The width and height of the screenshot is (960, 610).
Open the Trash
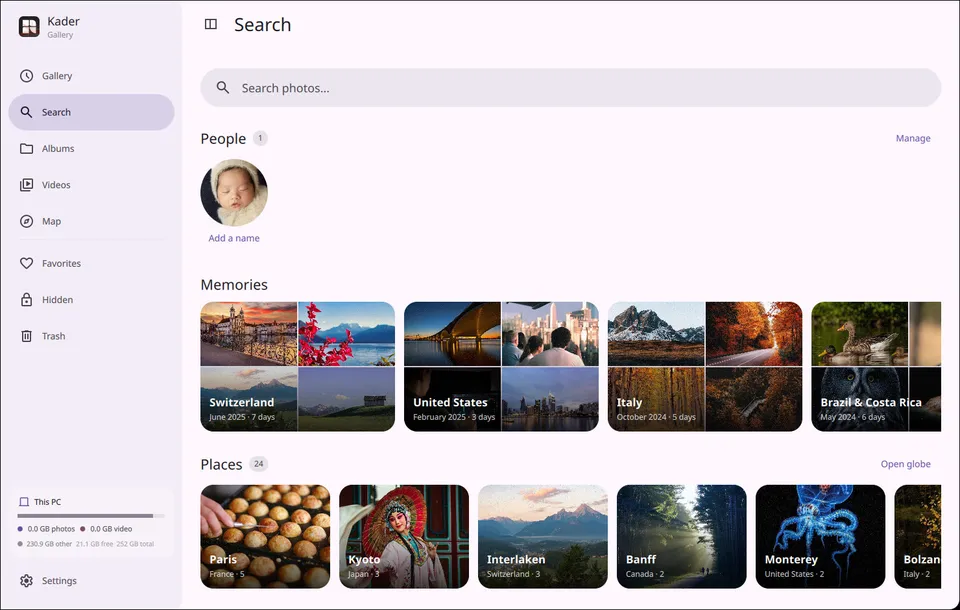pyautogui.click(x=91, y=336)
